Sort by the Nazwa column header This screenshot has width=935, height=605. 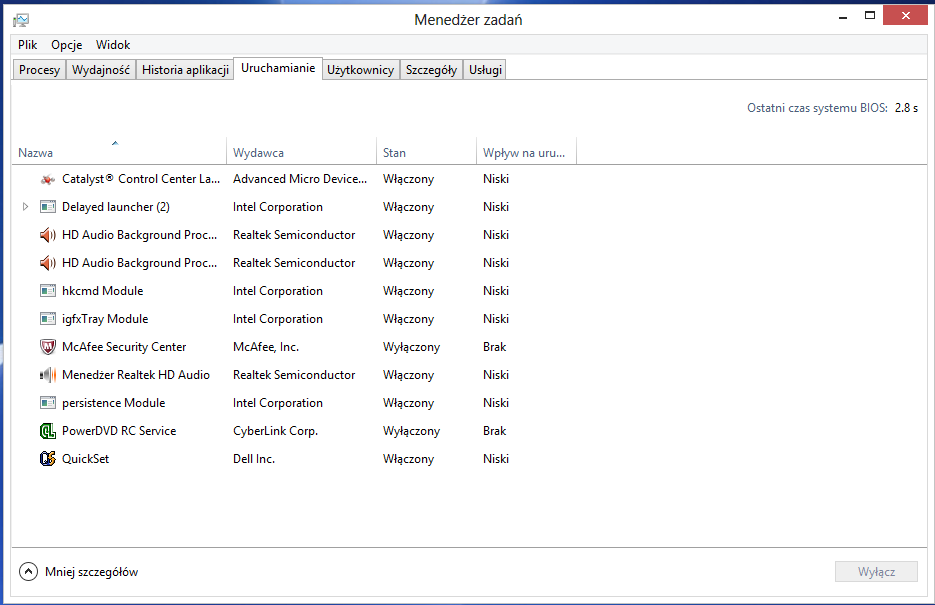119,152
